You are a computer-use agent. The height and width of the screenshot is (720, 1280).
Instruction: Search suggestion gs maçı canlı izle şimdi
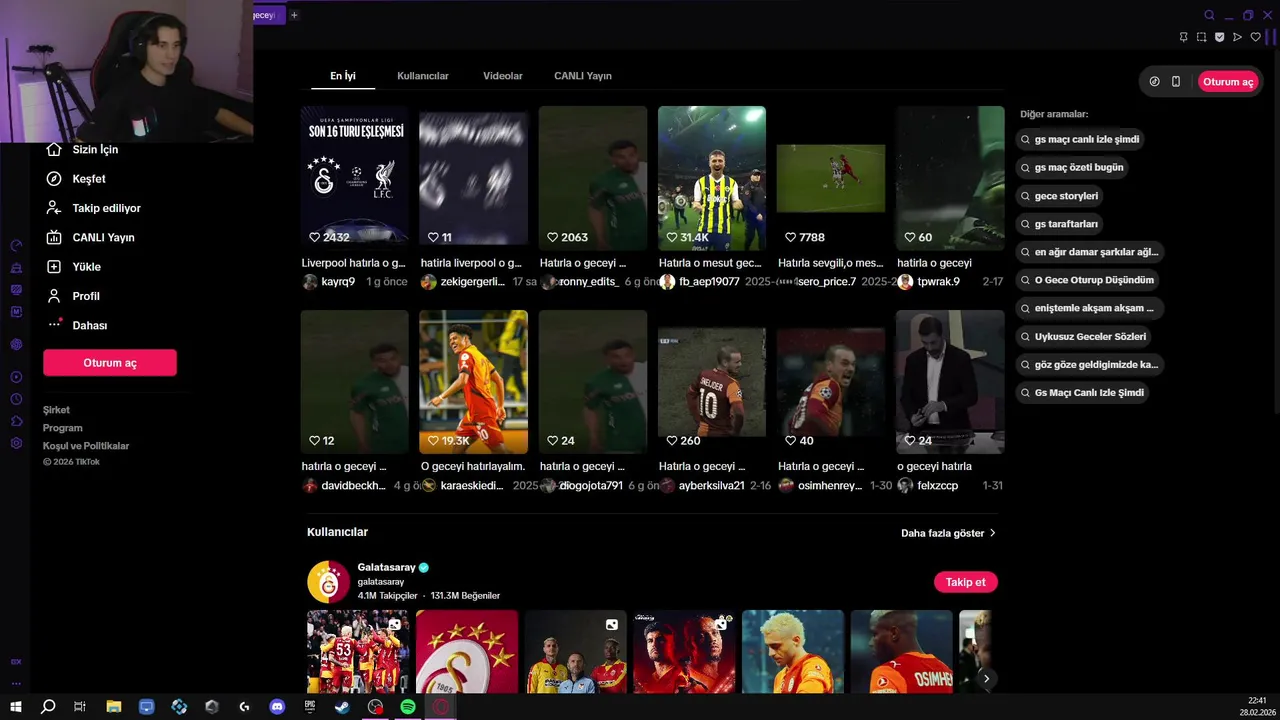(x=1079, y=140)
